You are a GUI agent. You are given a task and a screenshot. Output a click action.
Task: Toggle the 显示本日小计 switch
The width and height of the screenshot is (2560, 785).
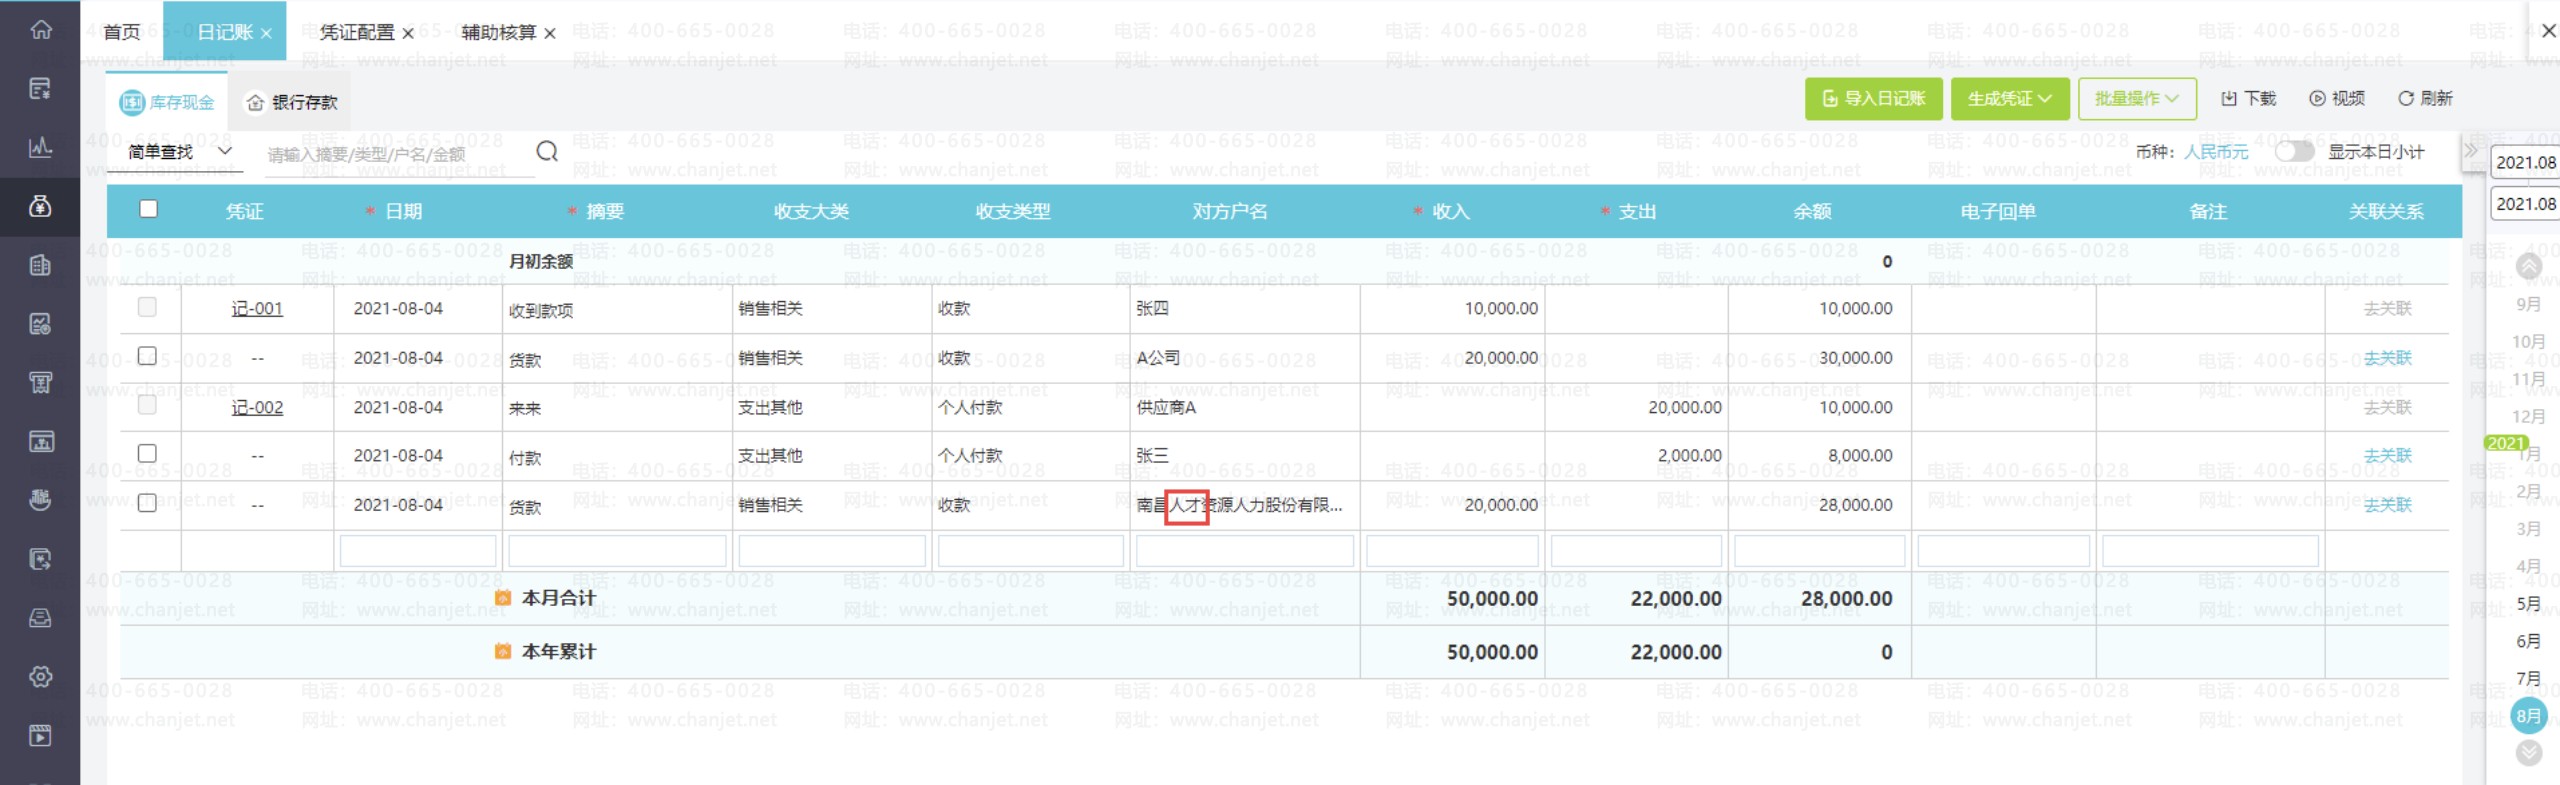(x=2294, y=151)
